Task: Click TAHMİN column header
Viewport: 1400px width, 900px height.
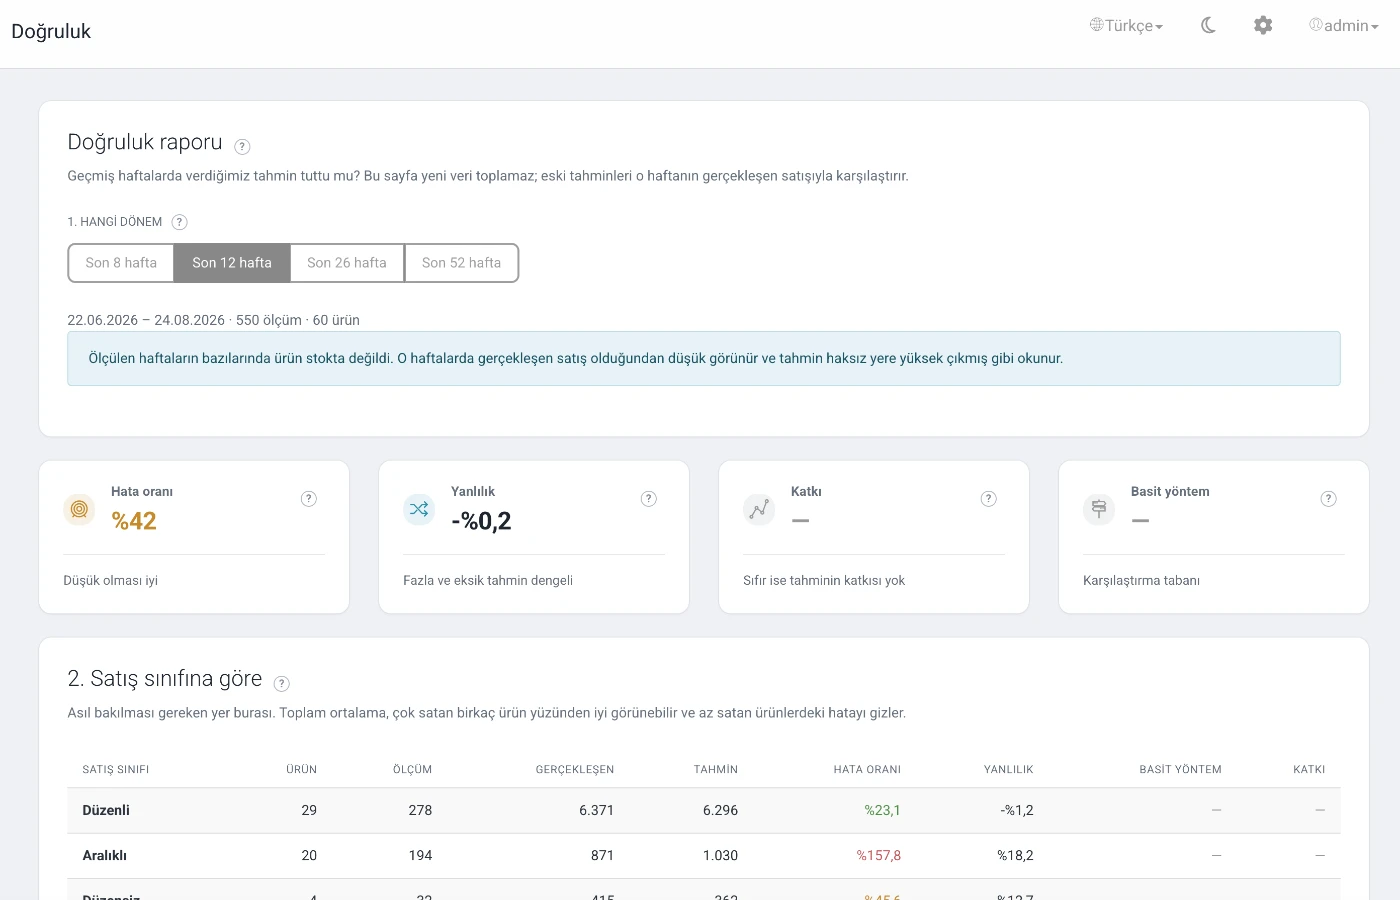Action: [716, 770]
